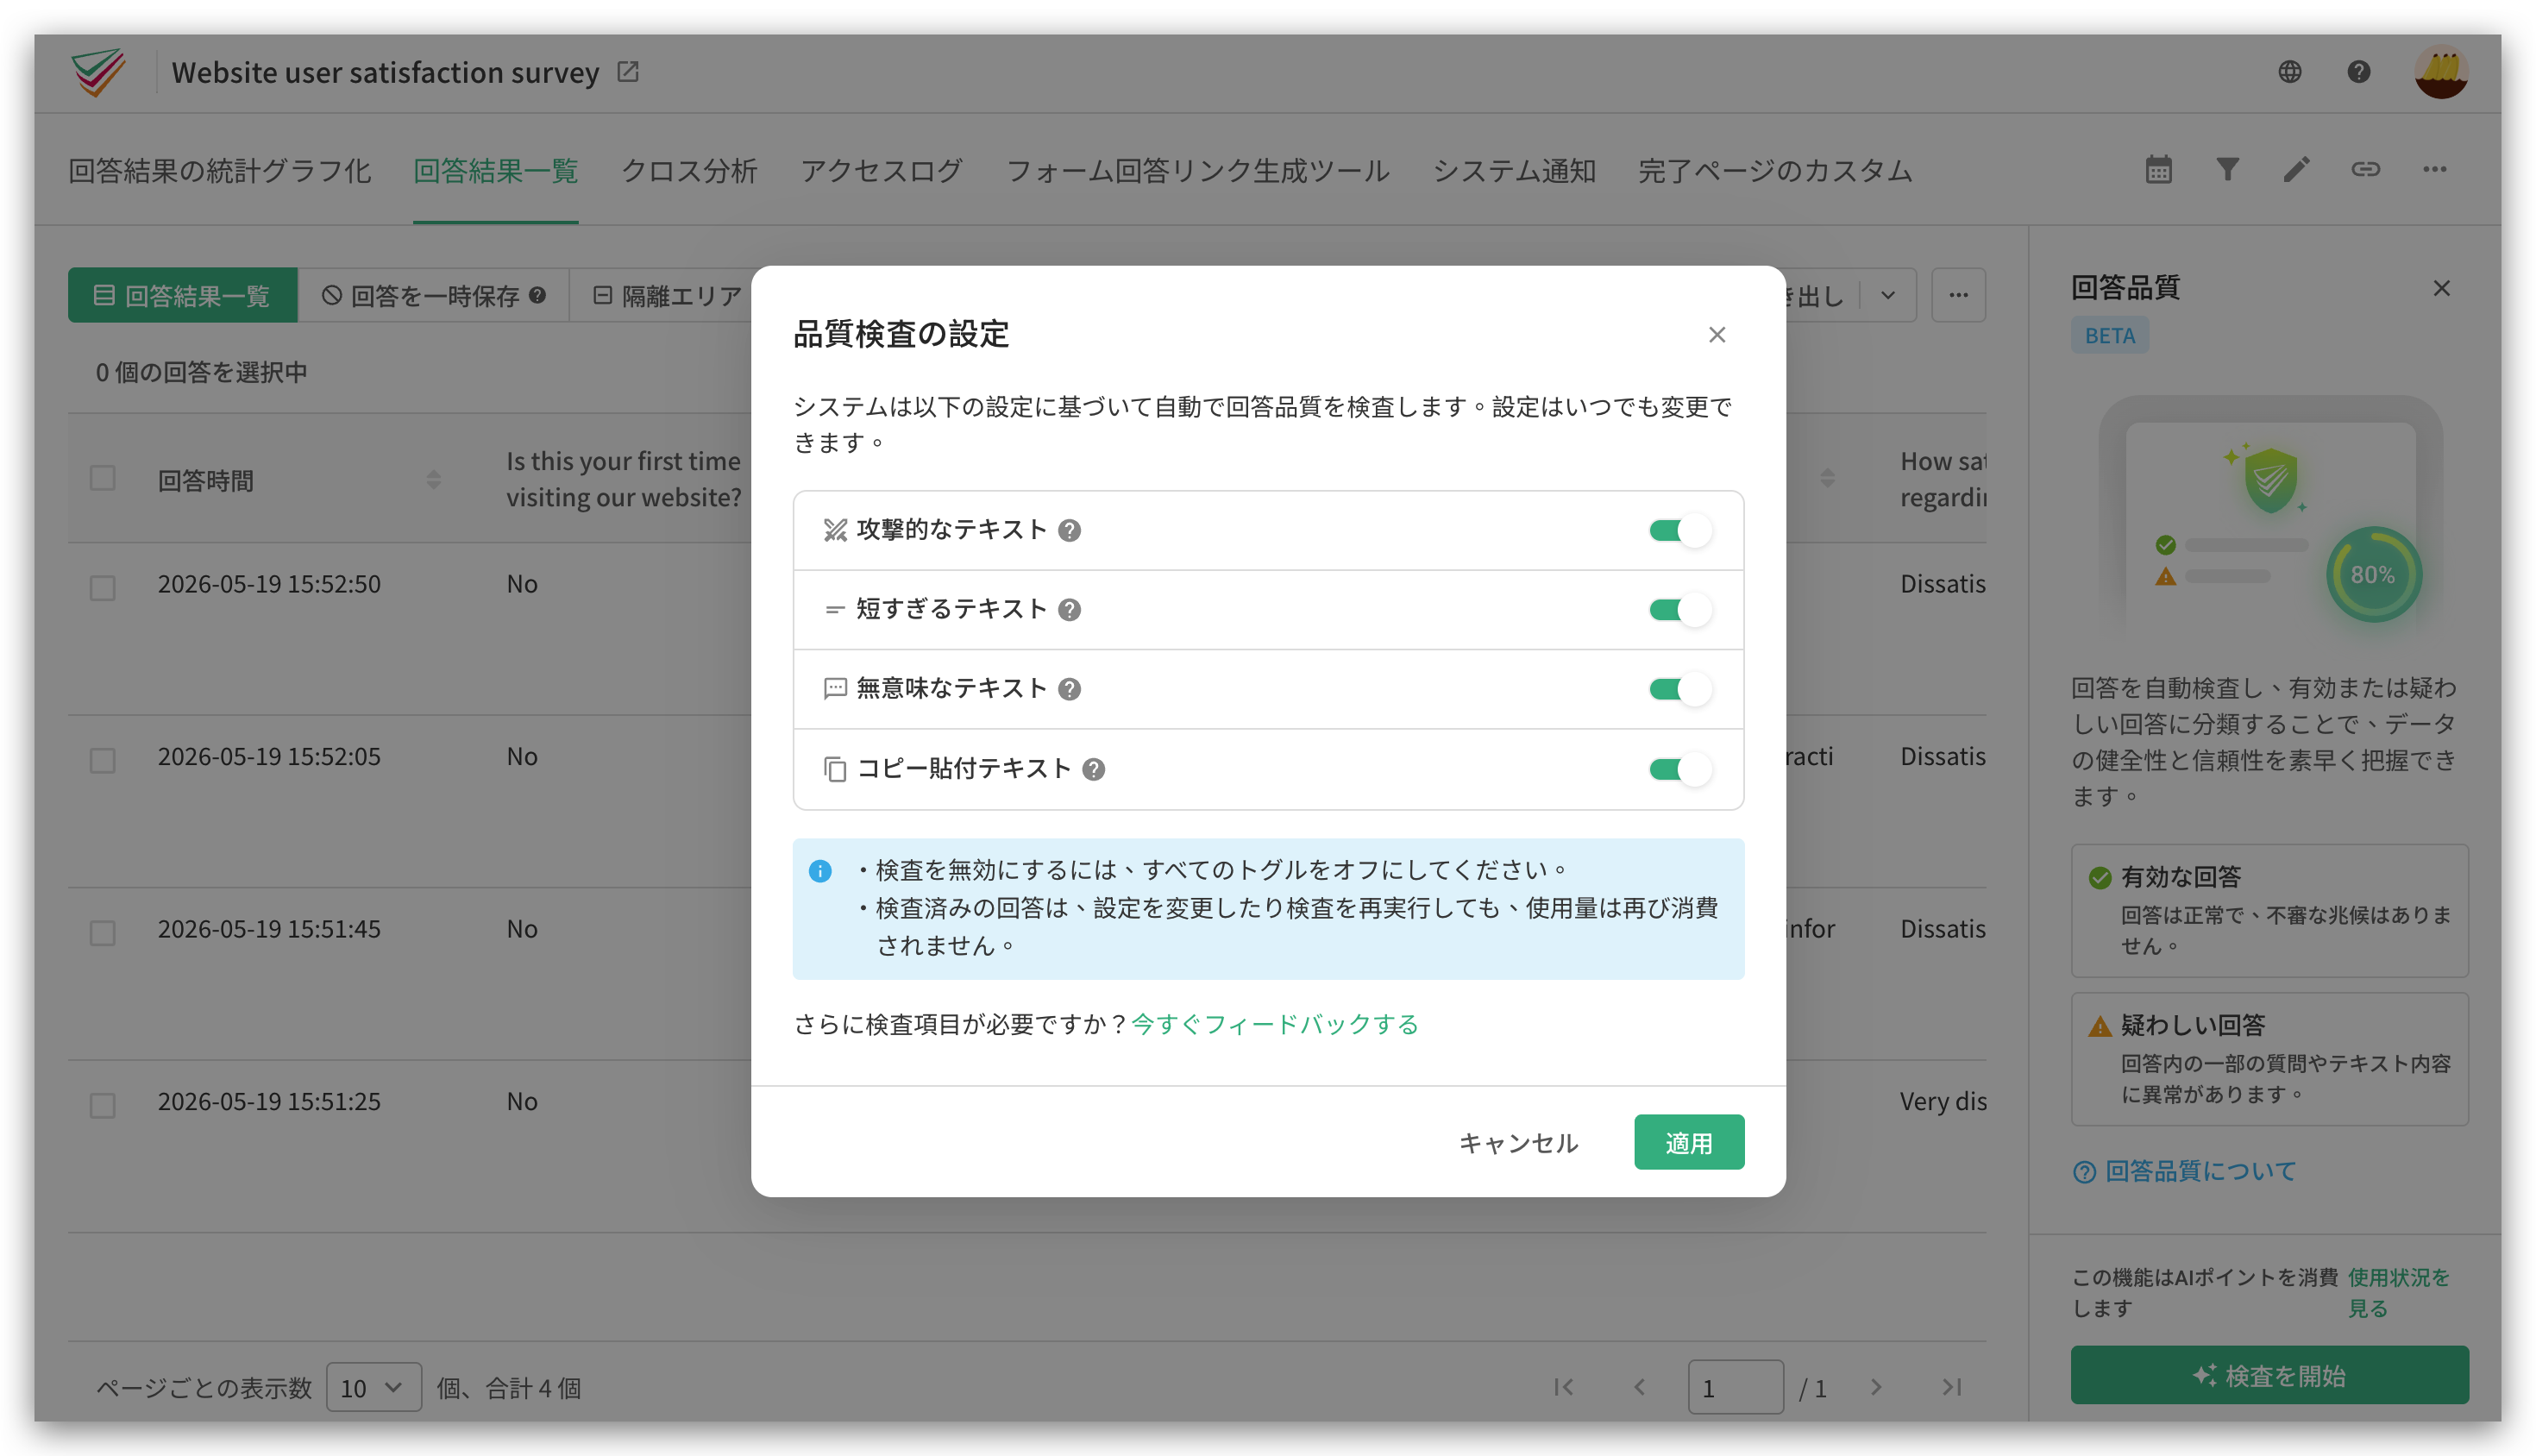Sort by 回答時間 column arrows
Image resolution: width=2536 pixels, height=1456 pixels.
point(433,480)
